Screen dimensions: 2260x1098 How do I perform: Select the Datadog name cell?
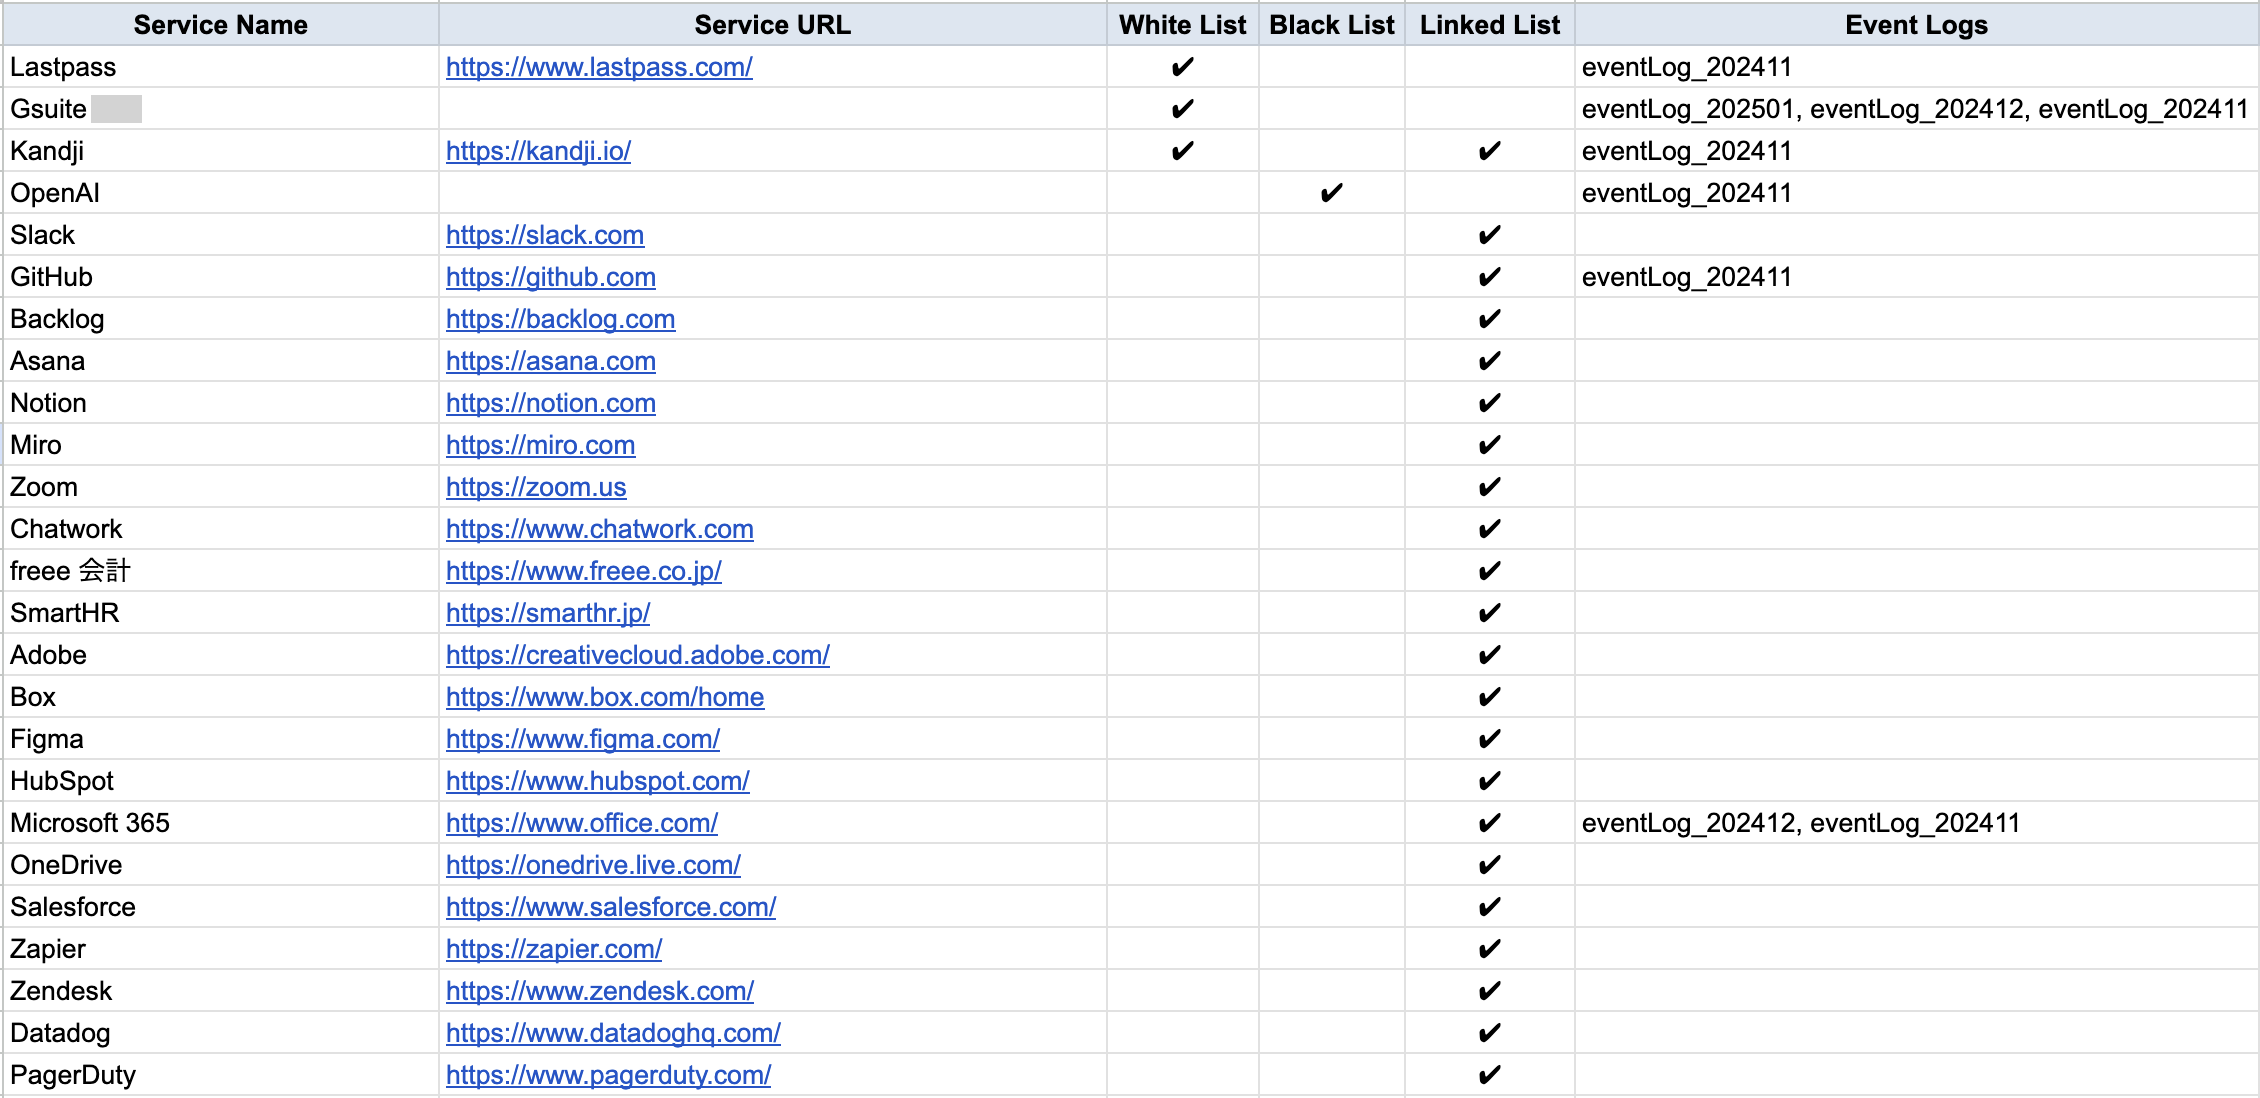click(221, 1033)
